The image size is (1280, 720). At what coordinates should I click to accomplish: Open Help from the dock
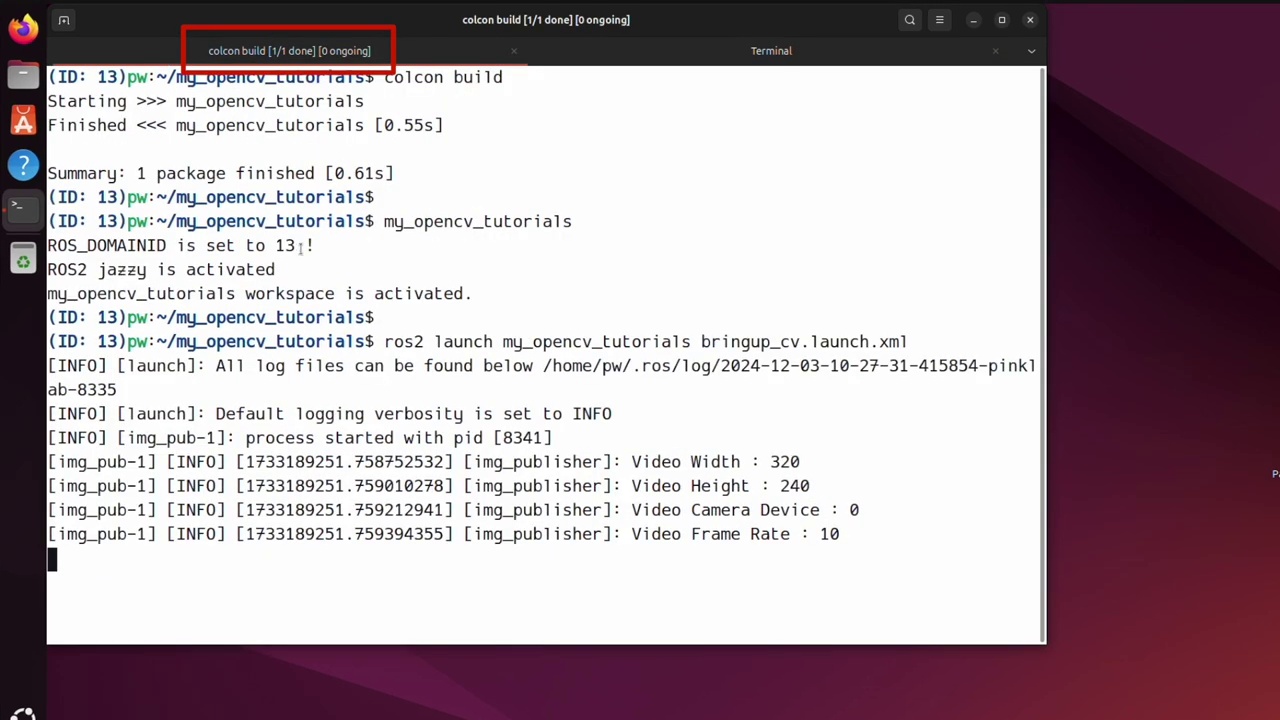23,165
